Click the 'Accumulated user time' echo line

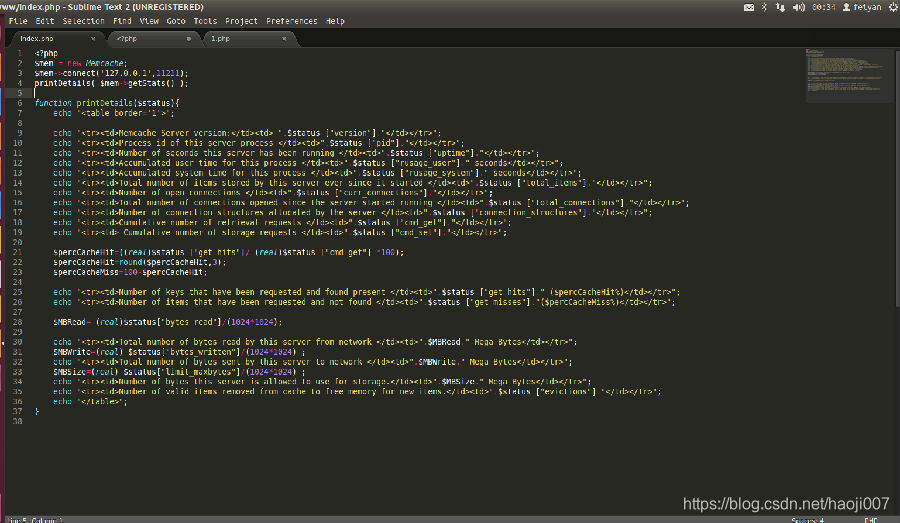[308, 163]
